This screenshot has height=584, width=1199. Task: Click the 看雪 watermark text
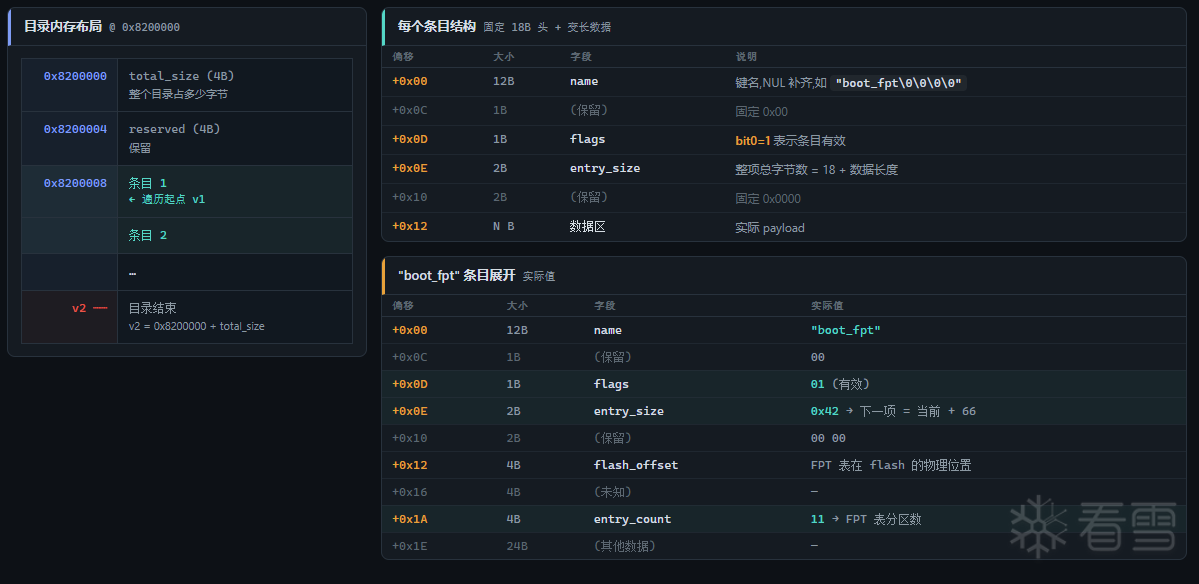pyautogui.click(x=1128, y=527)
